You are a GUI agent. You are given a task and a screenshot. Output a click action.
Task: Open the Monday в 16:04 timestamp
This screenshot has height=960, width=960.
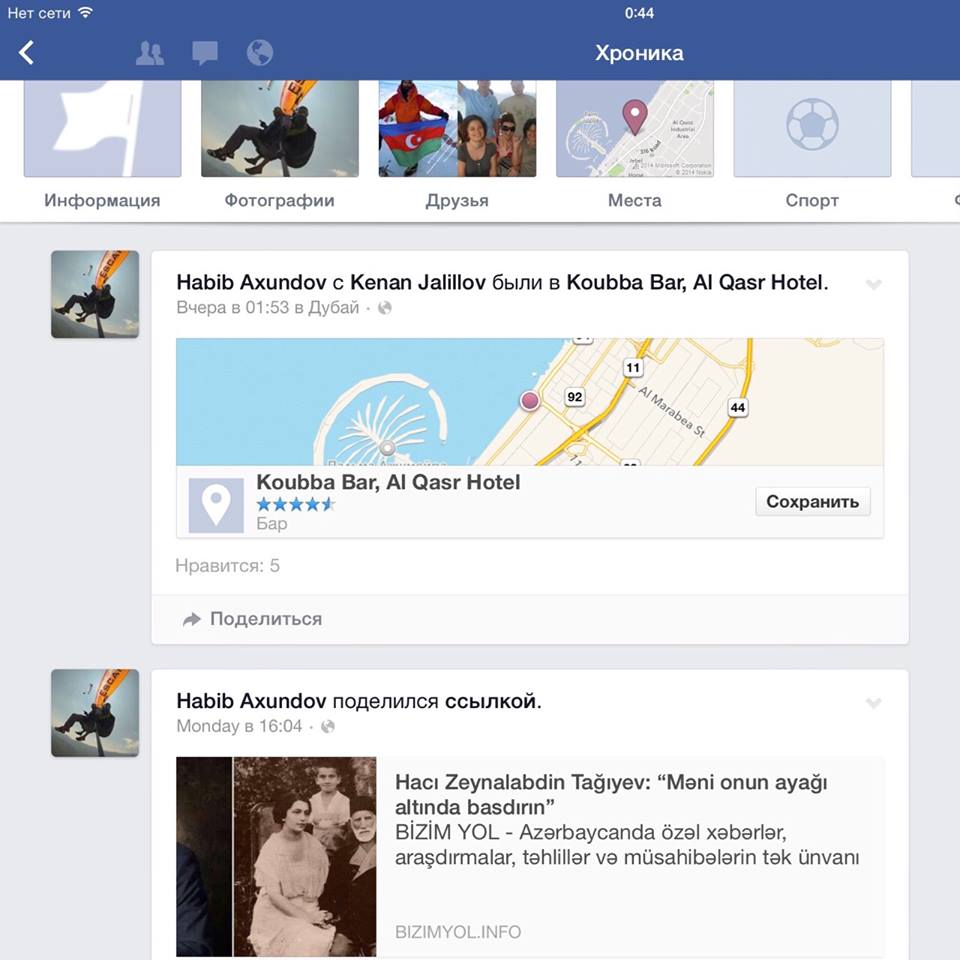pyautogui.click(x=239, y=726)
